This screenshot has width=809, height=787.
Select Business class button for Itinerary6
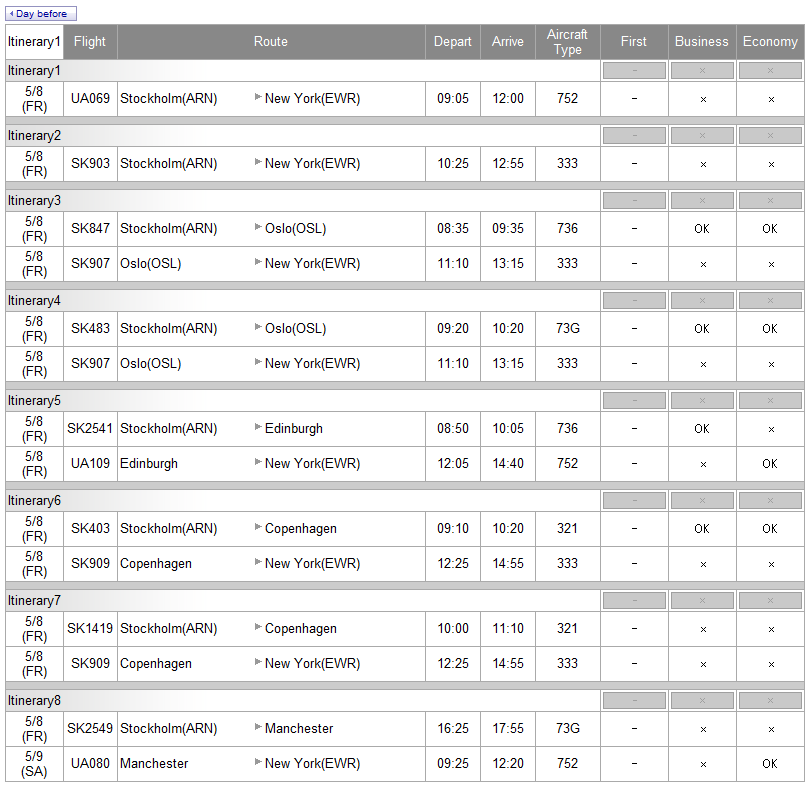click(702, 501)
